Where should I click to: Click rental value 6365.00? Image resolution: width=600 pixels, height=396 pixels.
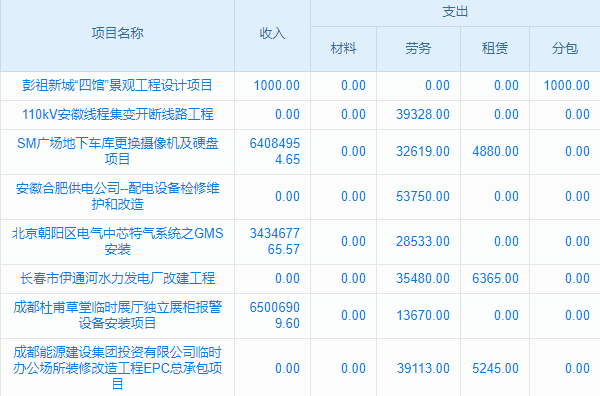click(x=495, y=278)
